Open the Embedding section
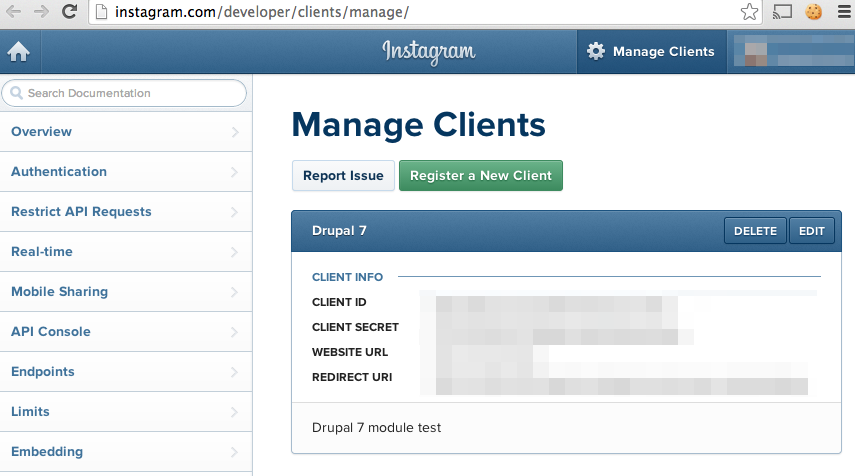 pyautogui.click(x=126, y=451)
